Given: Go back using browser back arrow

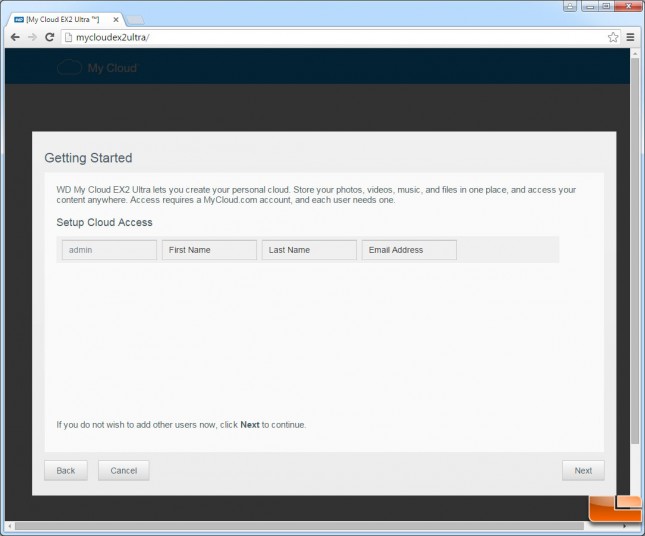Looking at the screenshot, I should point(15,37).
